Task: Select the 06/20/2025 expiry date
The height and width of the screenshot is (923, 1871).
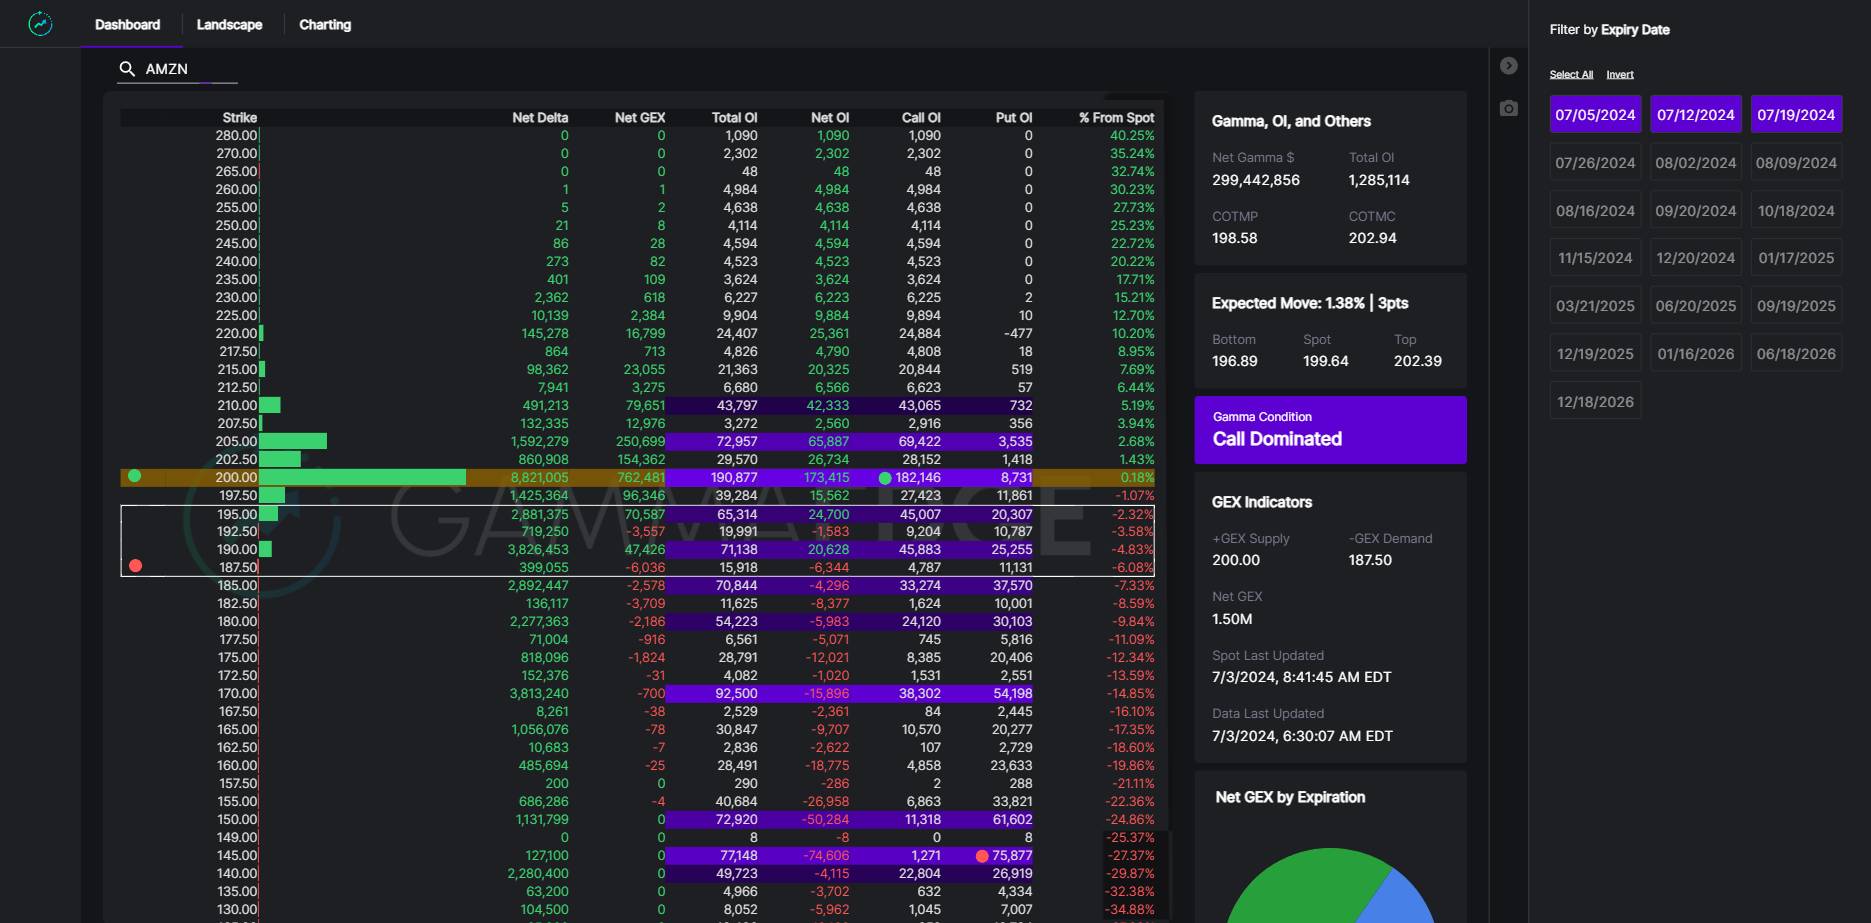Action: [x=1696, y=305]
